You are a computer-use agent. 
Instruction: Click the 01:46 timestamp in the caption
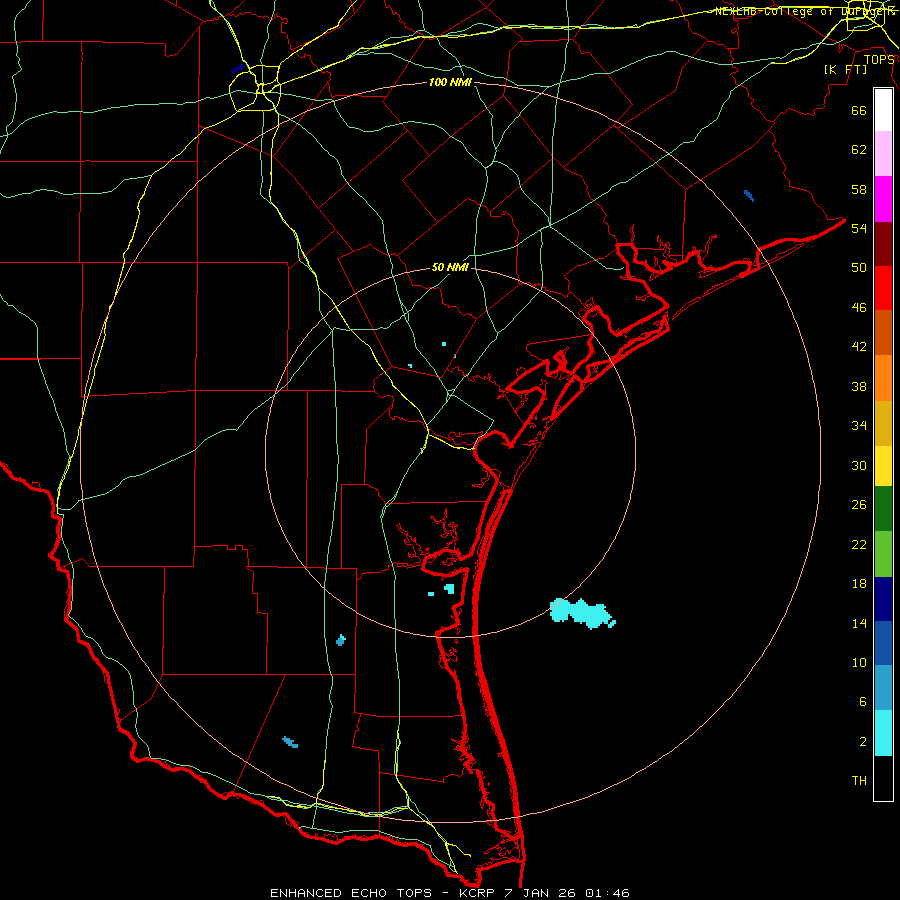[x=608, y=893]
